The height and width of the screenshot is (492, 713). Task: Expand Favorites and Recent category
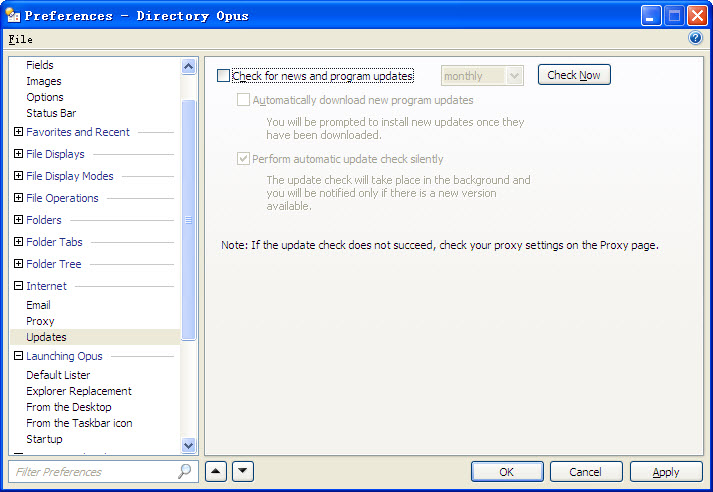click(x=18, y=132)
